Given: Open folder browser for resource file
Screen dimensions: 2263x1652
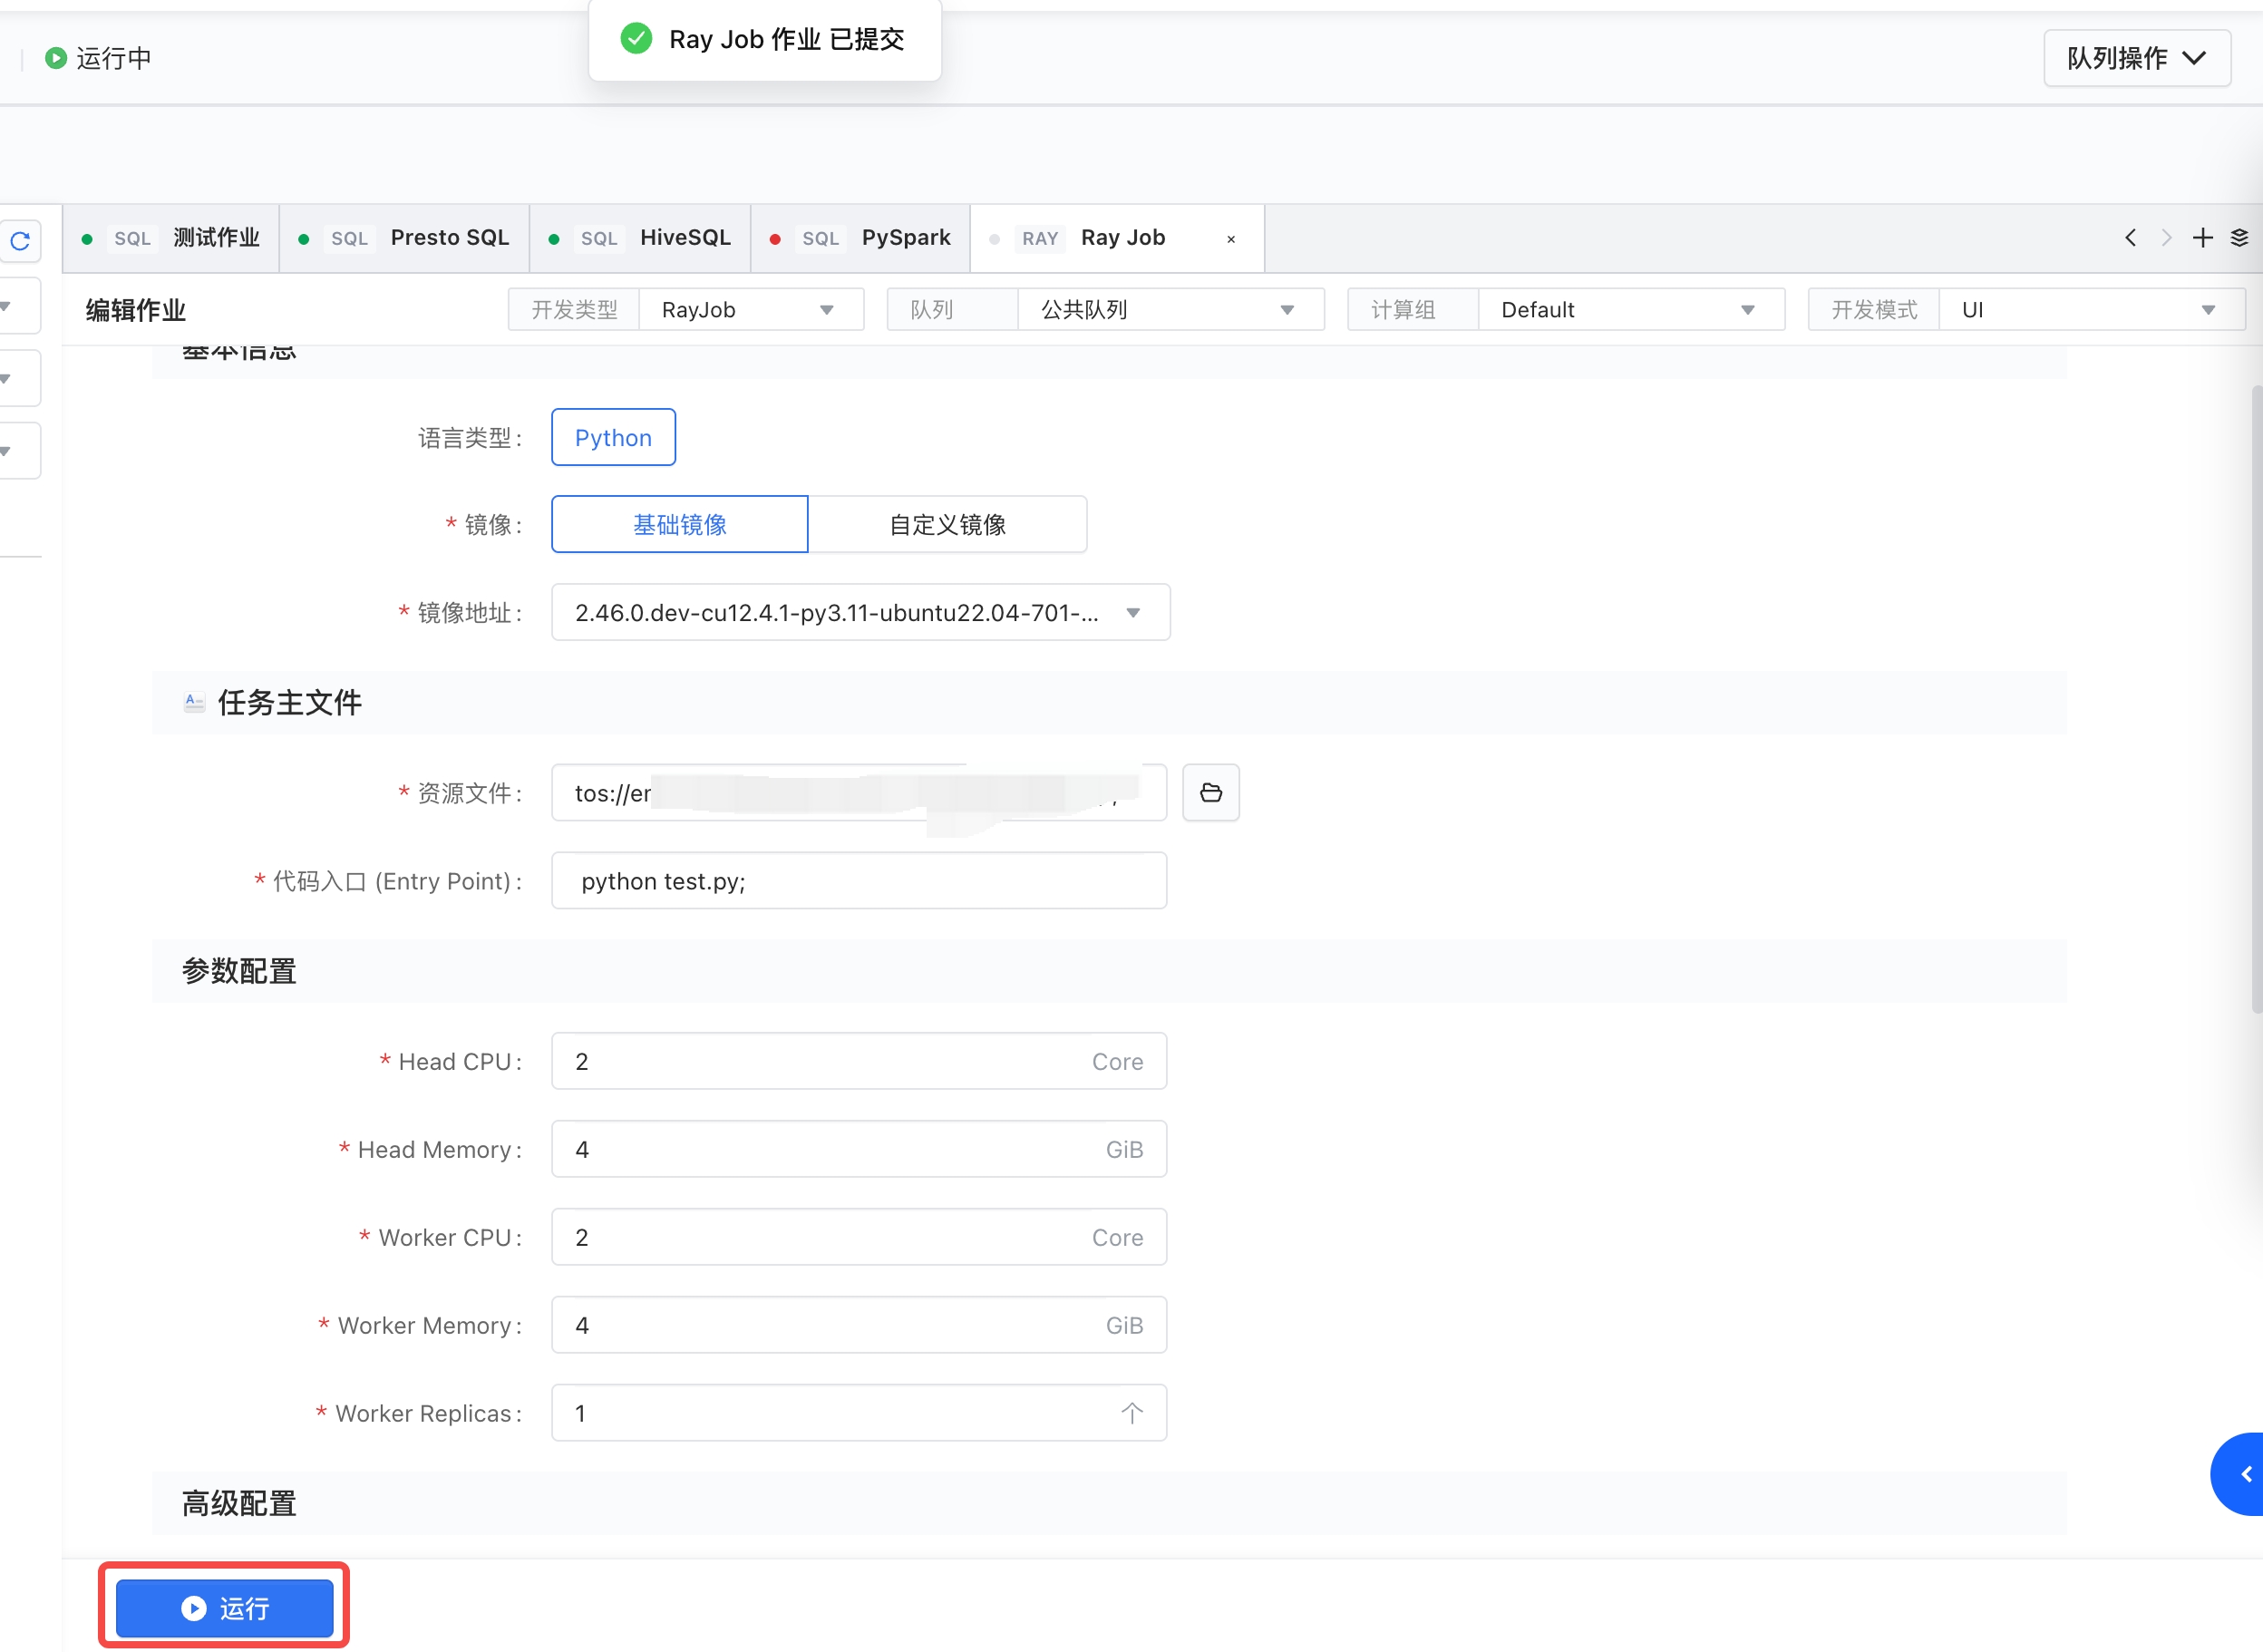Looking at the screenshot, I should coord(1210,793).
